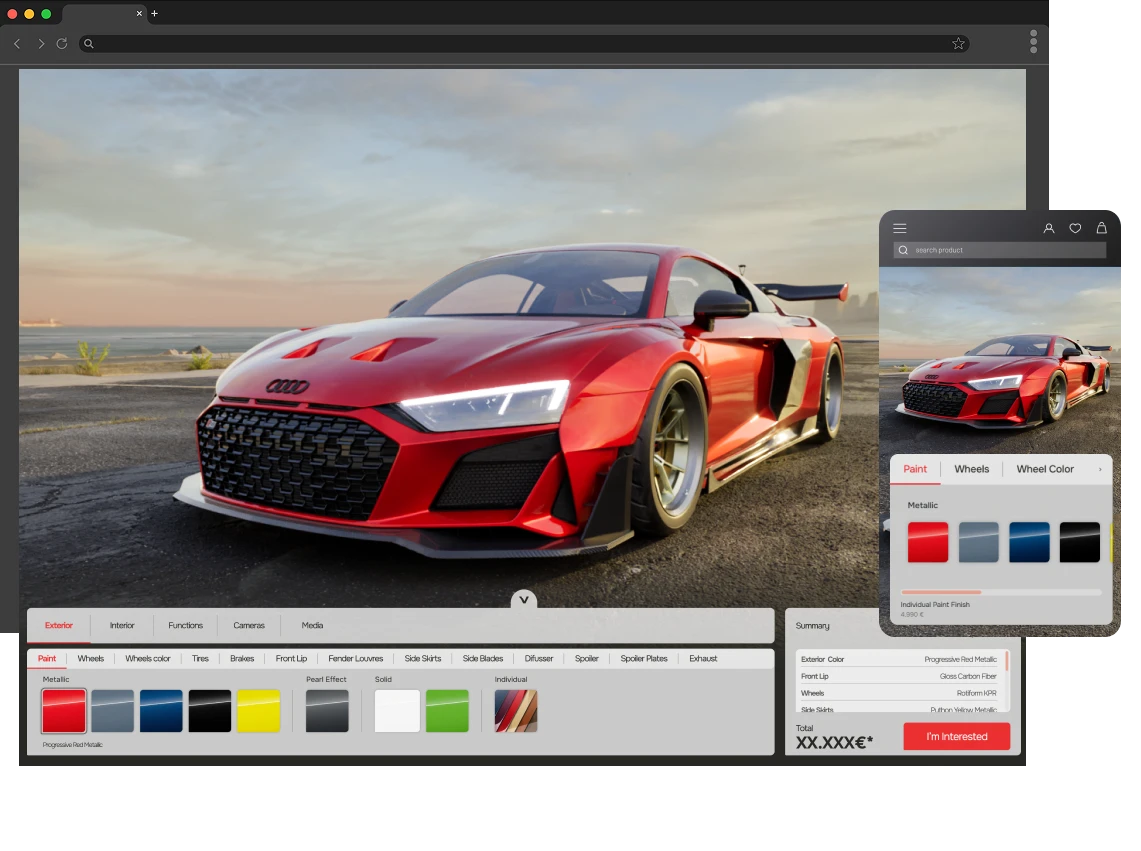The height and width of the screenshot is (851, 1141).
Task: Switch to the Interior tab
Action: coord(122,625)
